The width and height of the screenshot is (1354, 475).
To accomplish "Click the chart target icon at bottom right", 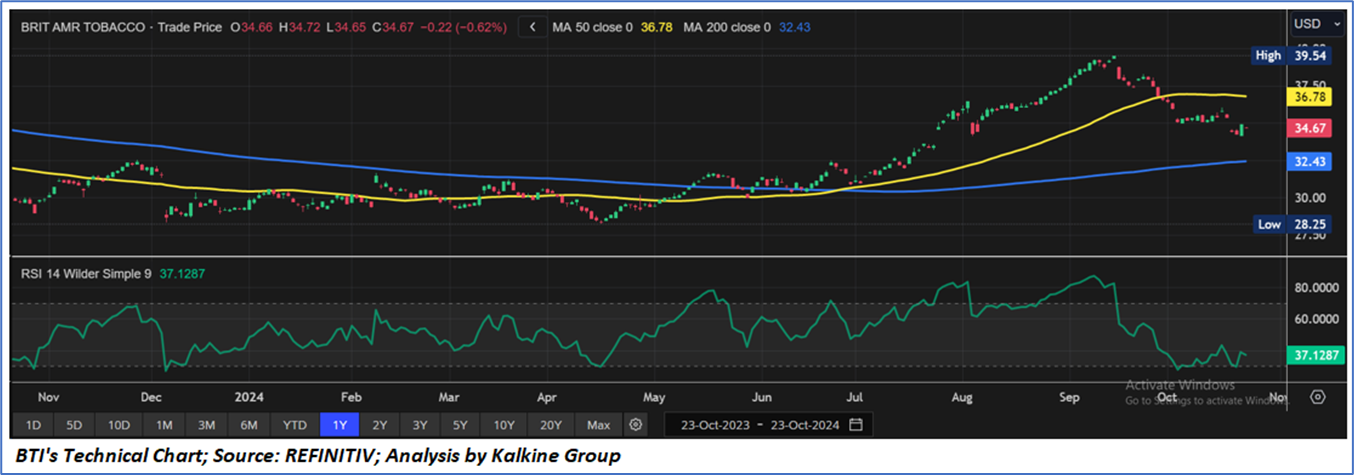I will (x=1317, y=397).
